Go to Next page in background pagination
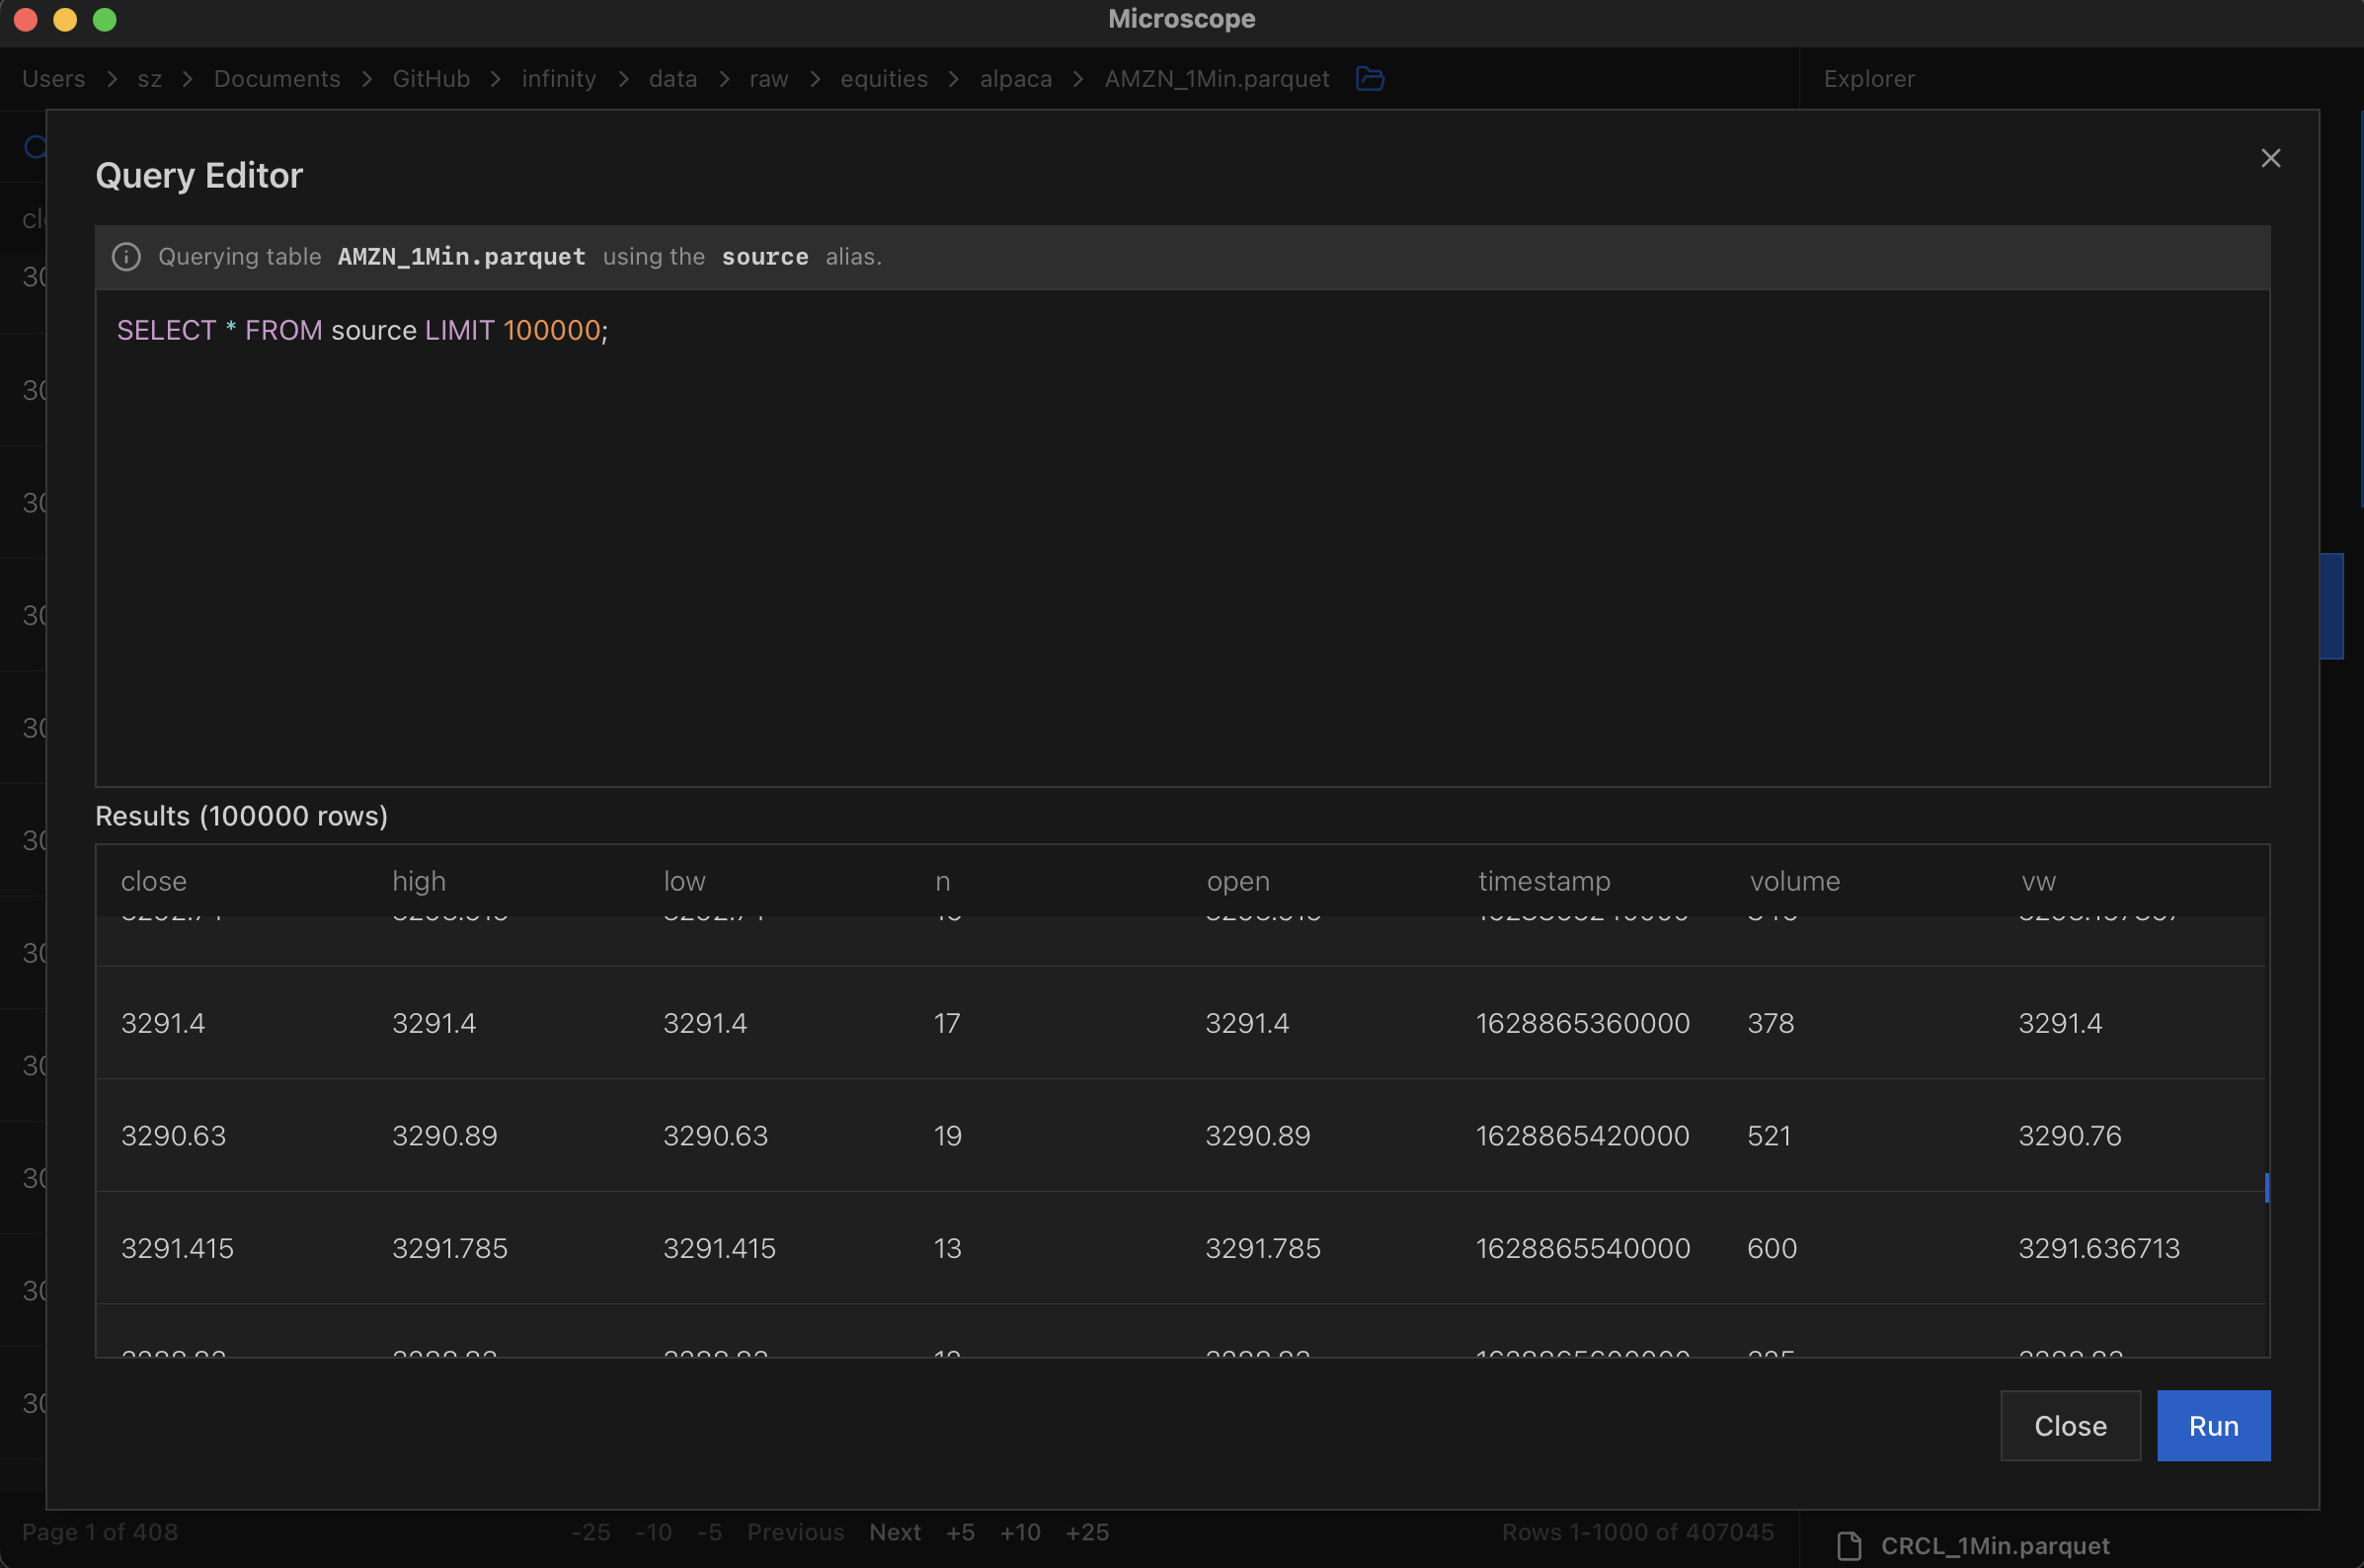Screen dimensions: 2364x1568 tap(894, 1532)
